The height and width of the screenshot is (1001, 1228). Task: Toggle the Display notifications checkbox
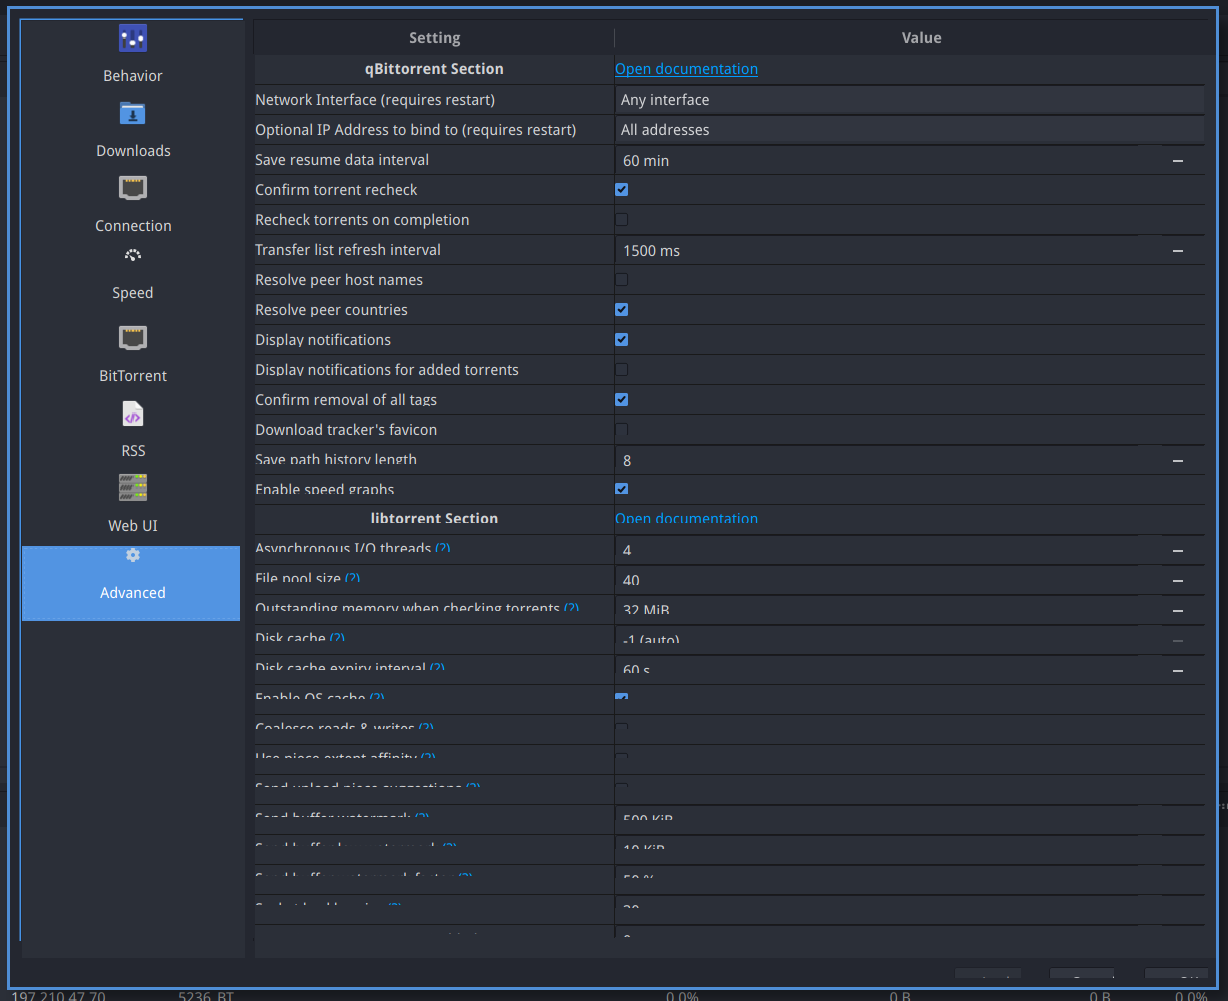(622, 339)
